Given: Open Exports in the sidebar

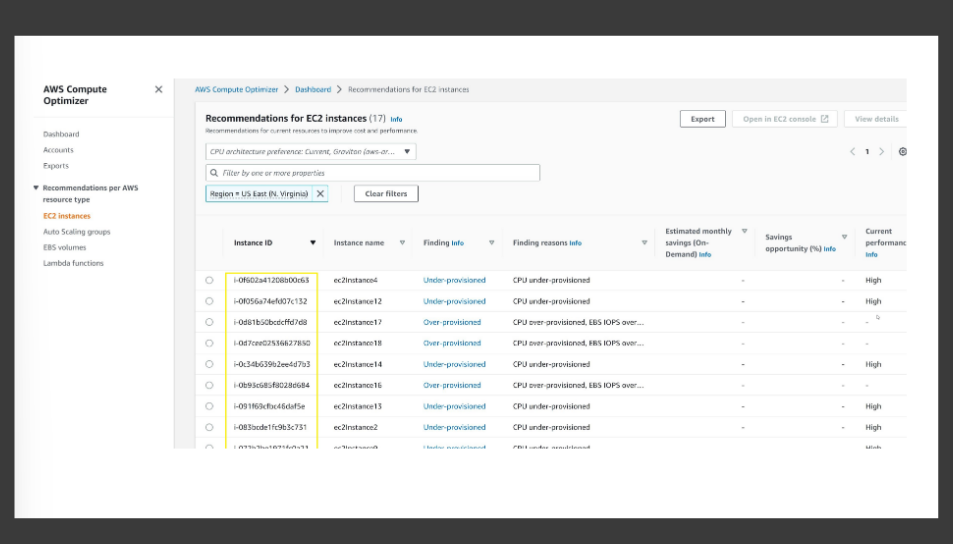Looking at the screenshot, I should point(55,166).
